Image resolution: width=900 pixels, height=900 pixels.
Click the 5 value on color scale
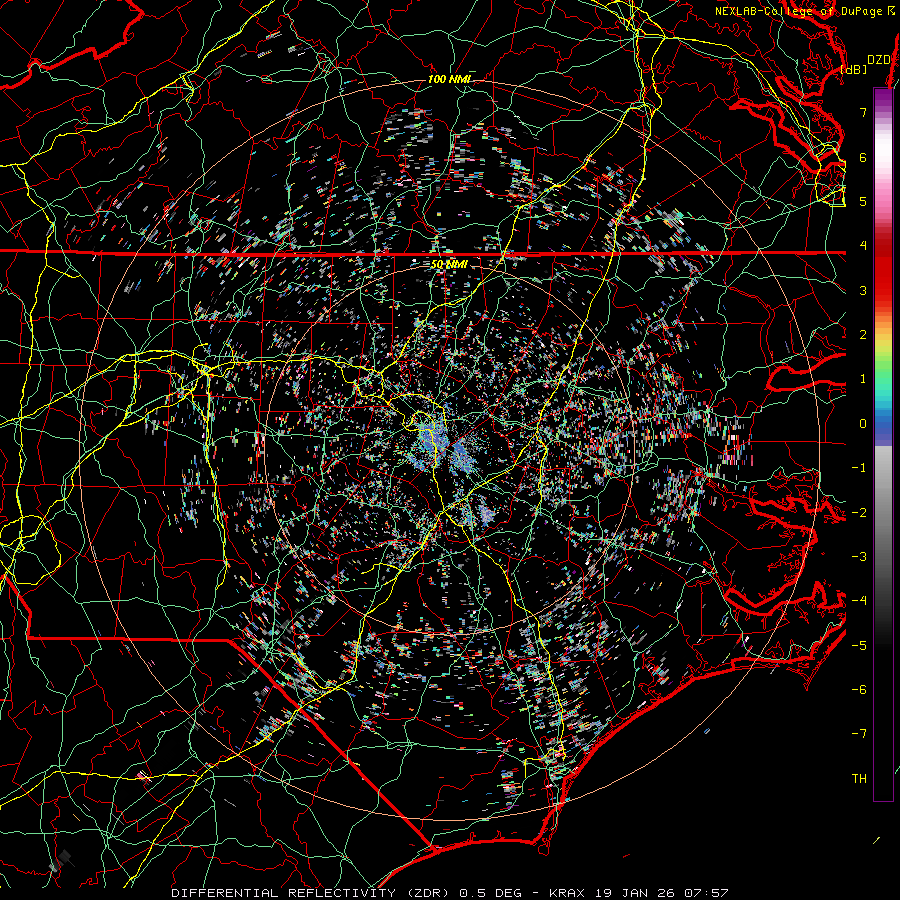click(863, 201)
